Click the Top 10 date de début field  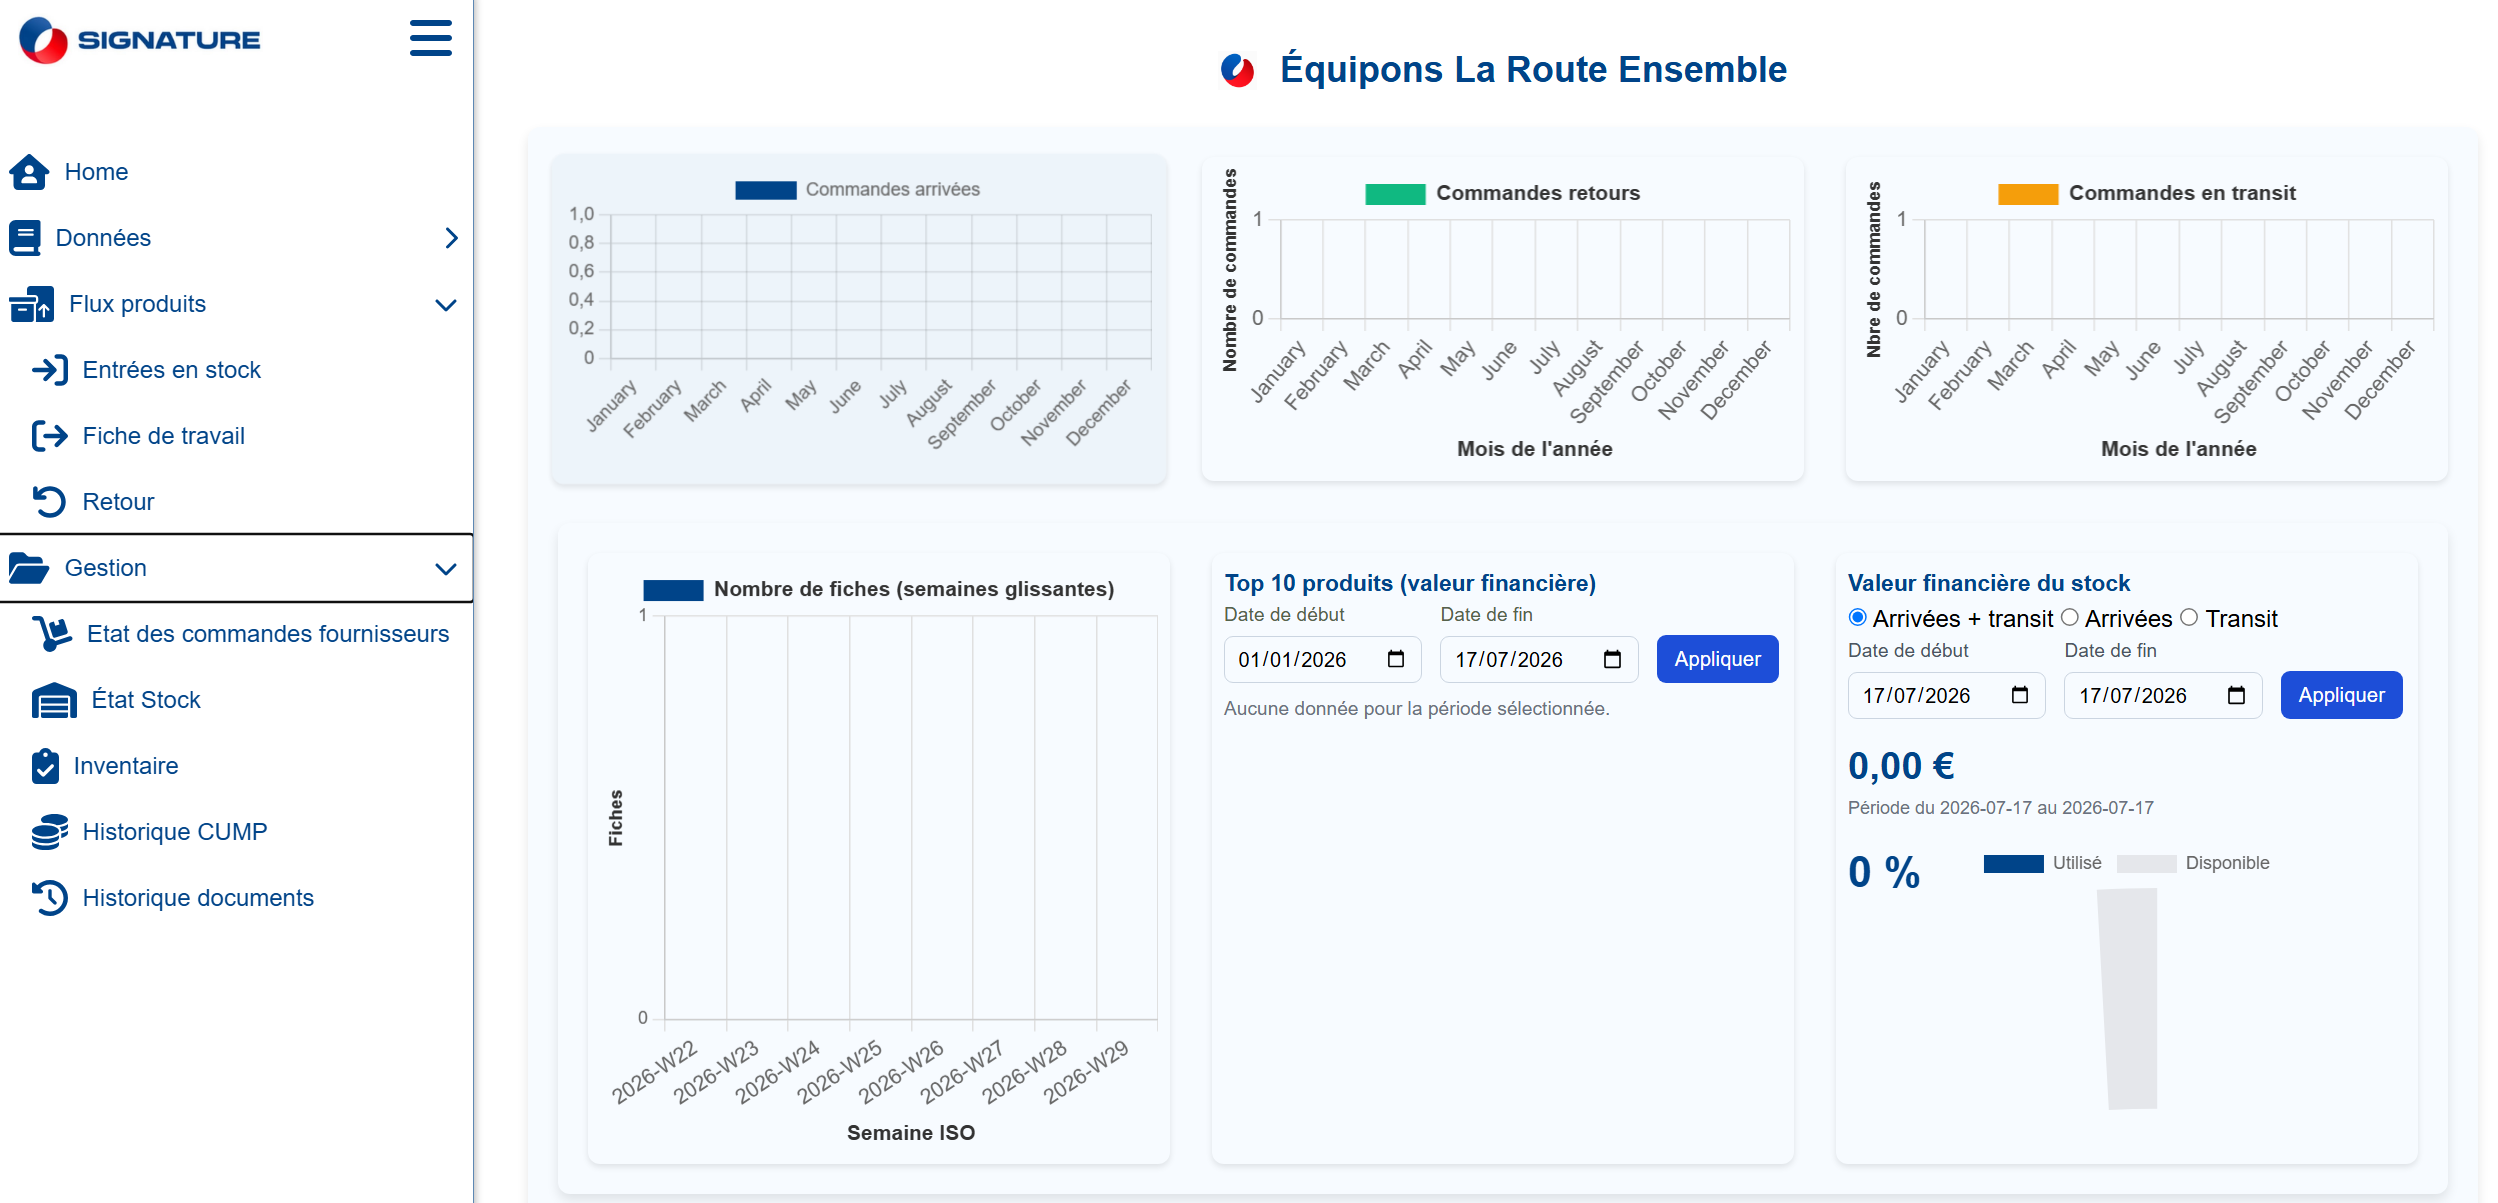pyautogui.click(x=1322, y=659)
